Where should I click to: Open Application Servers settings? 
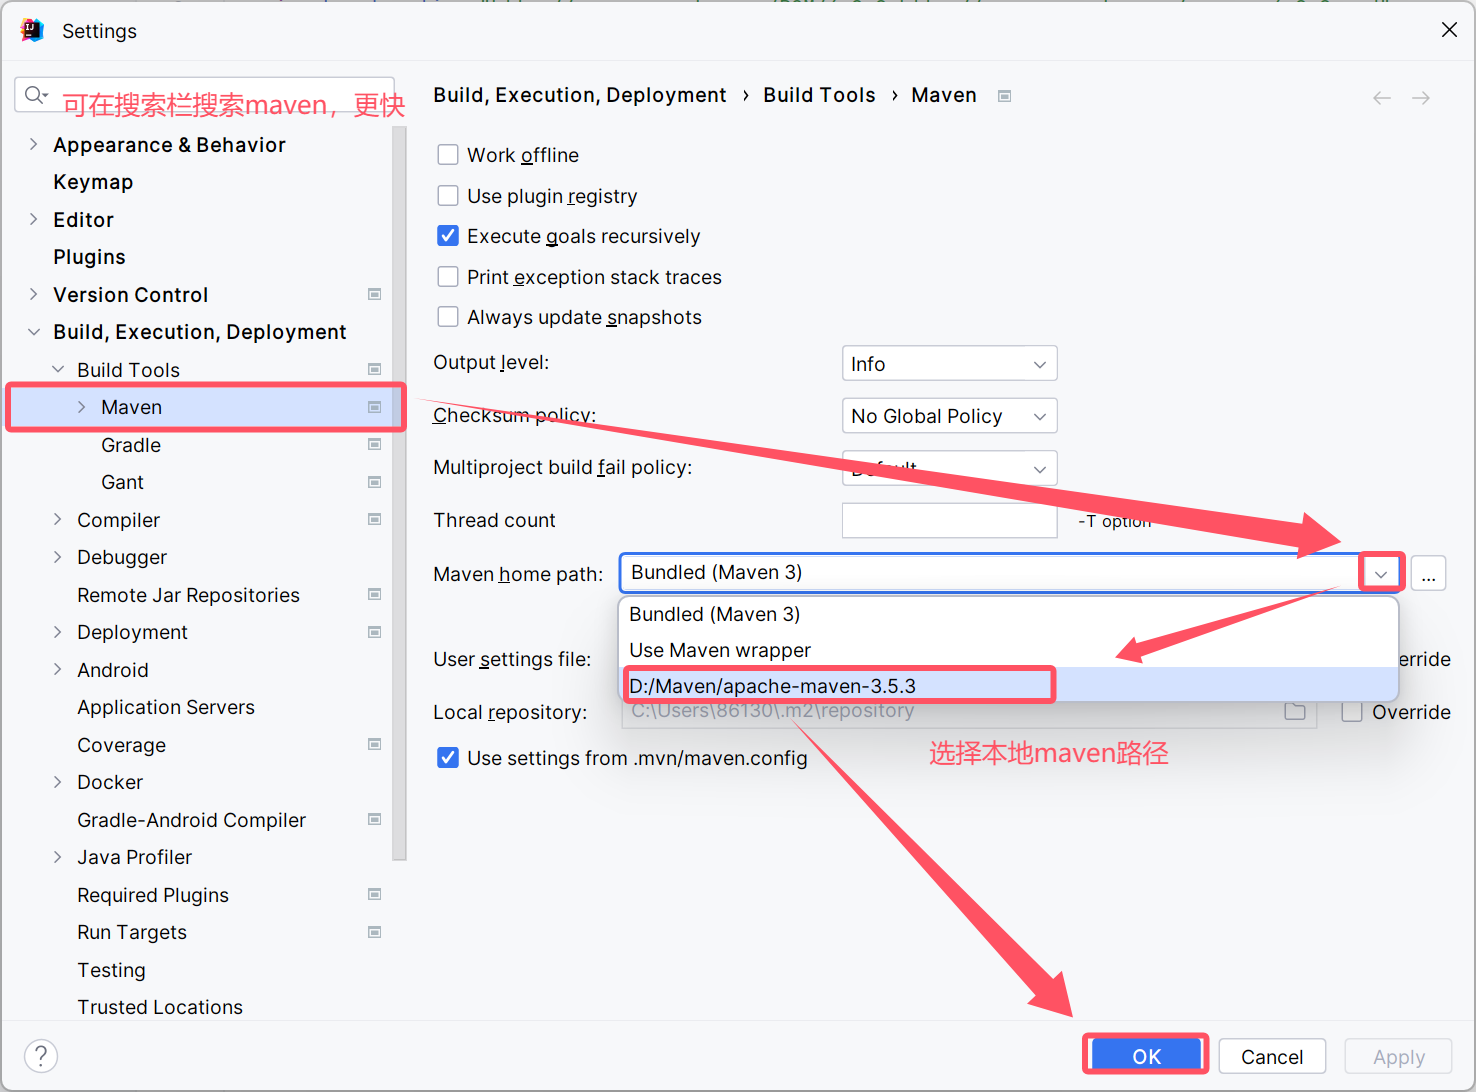pos(166,707)
